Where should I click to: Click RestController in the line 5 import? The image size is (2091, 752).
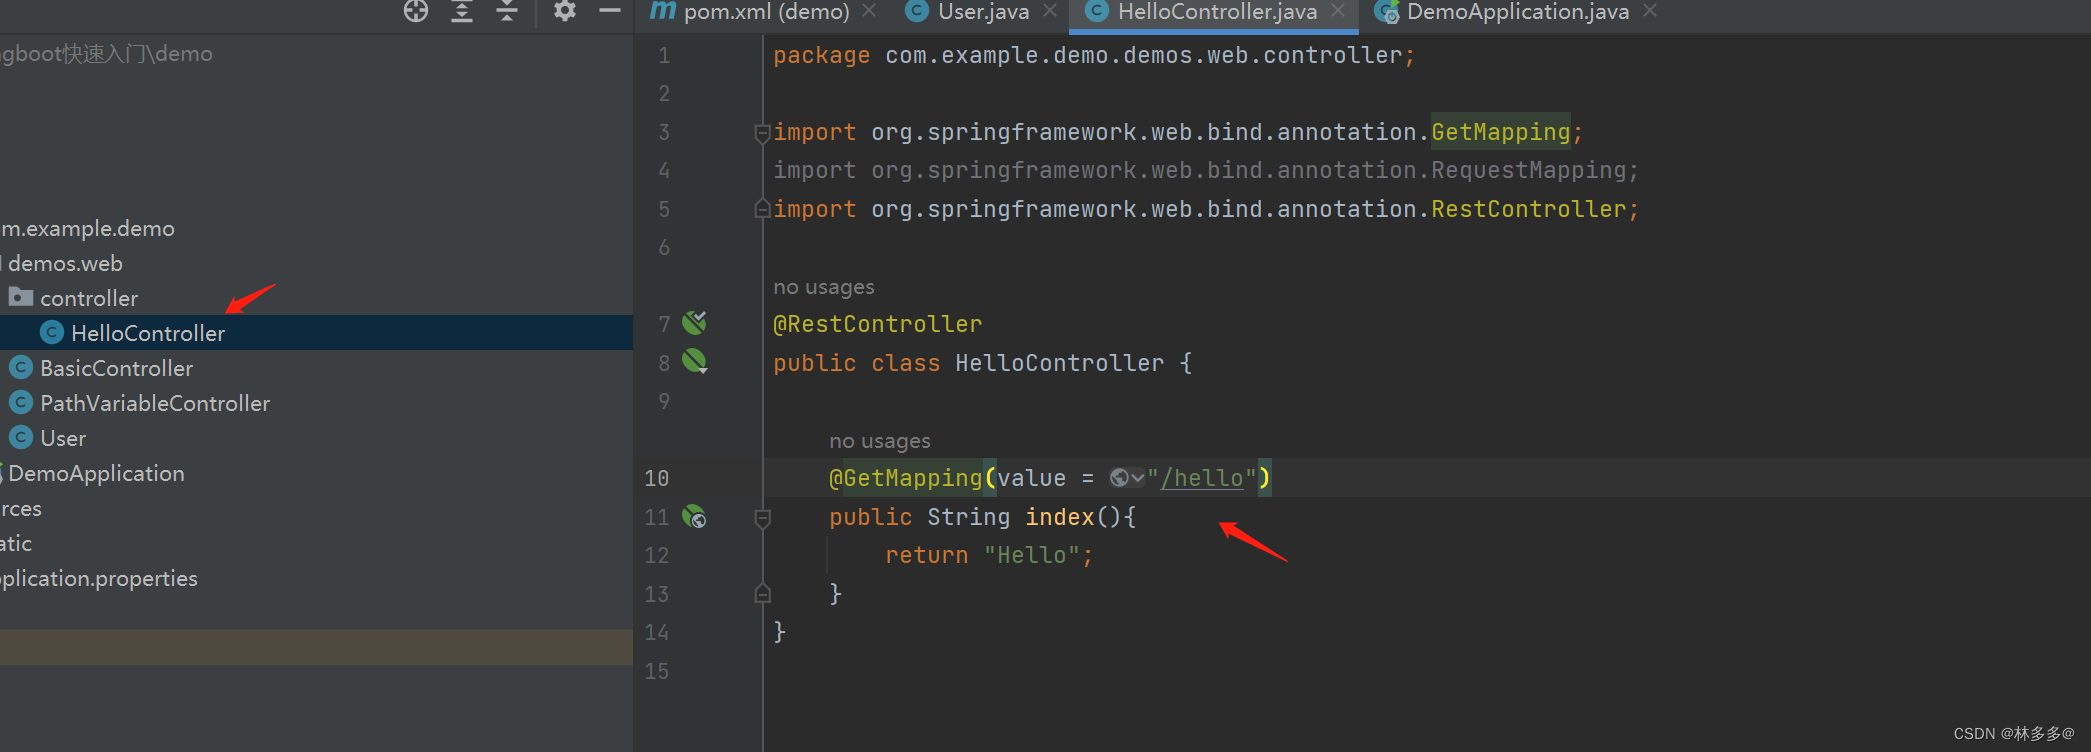point(1528,209)
